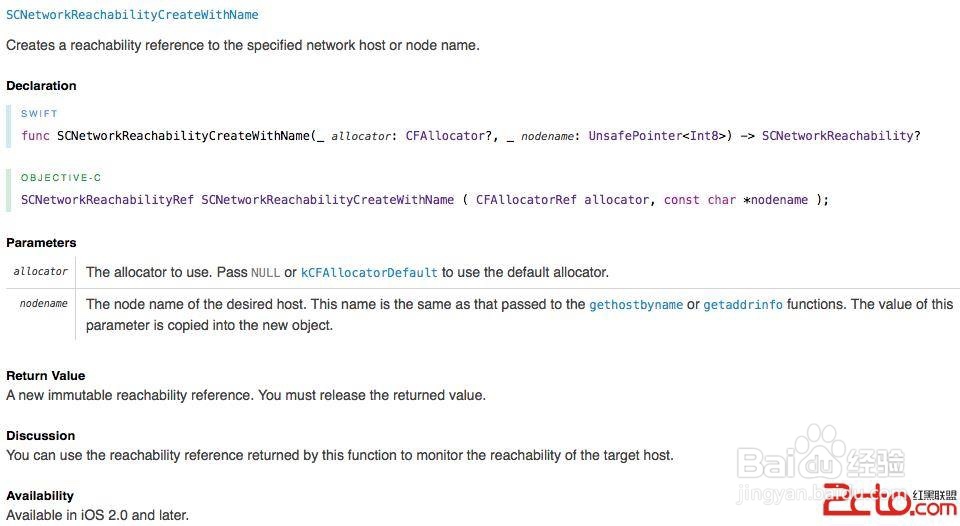This screenshot has width=960, height=526.
Task: Follow the gethostbyname function link
Action: [636, 304]
